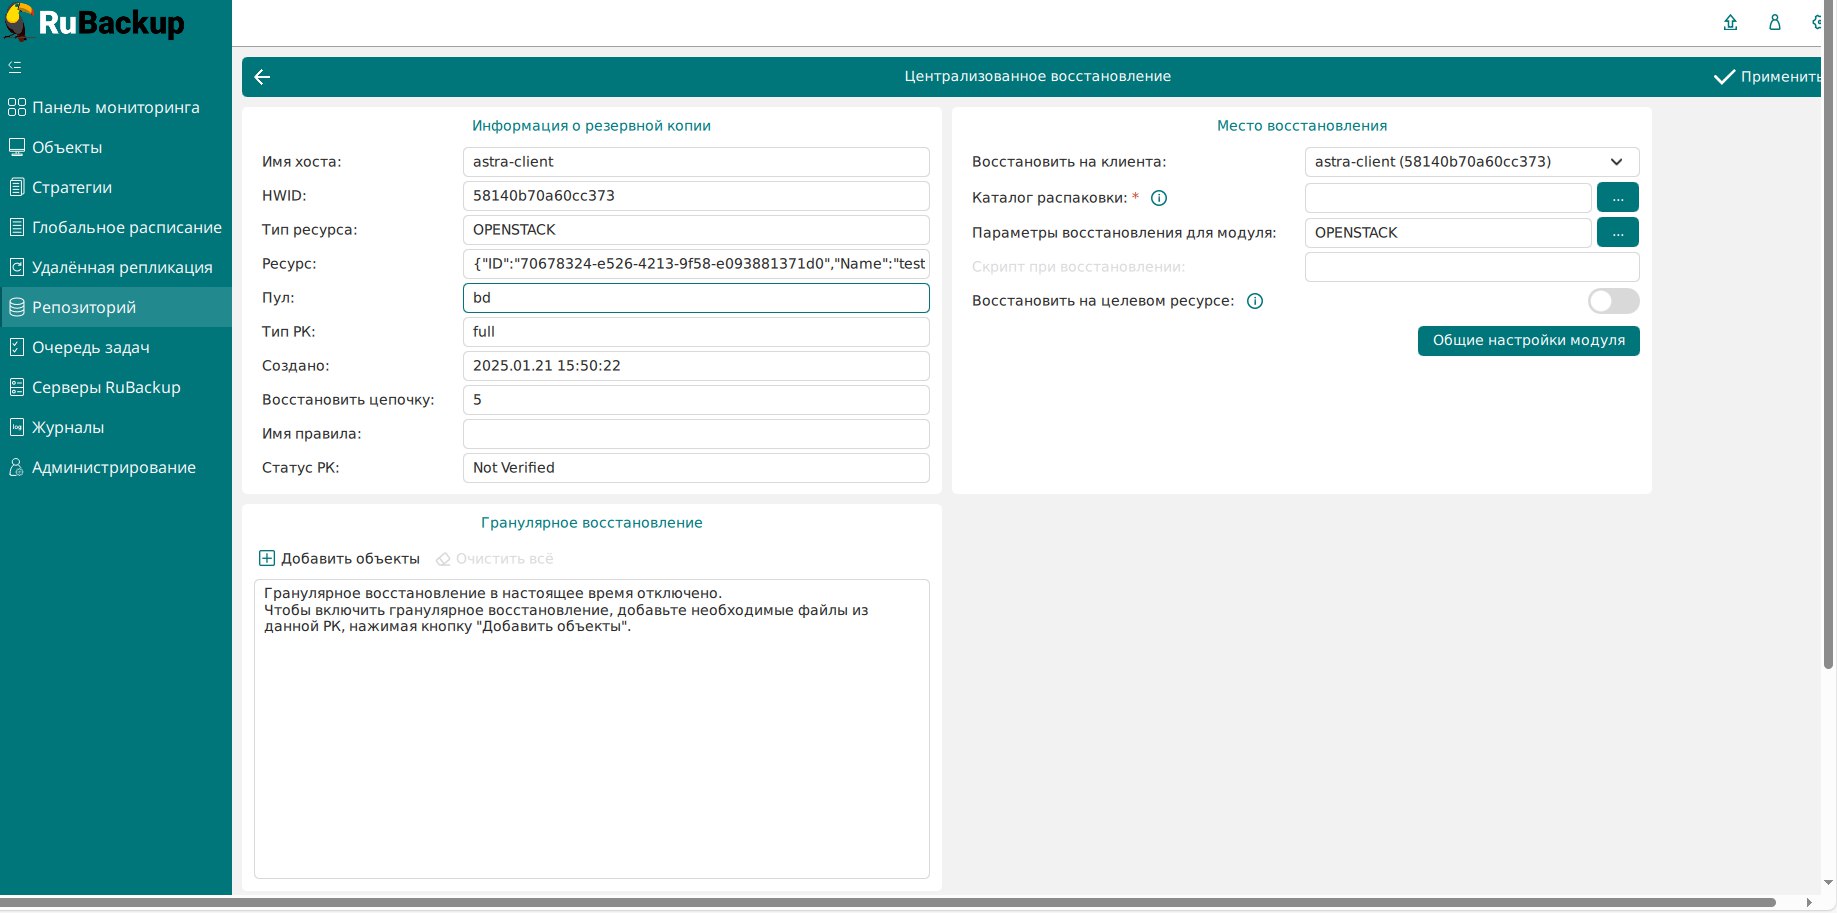Click the horizontal scrollbar at bottom
1837x913 pixels.
click(888, 903)
